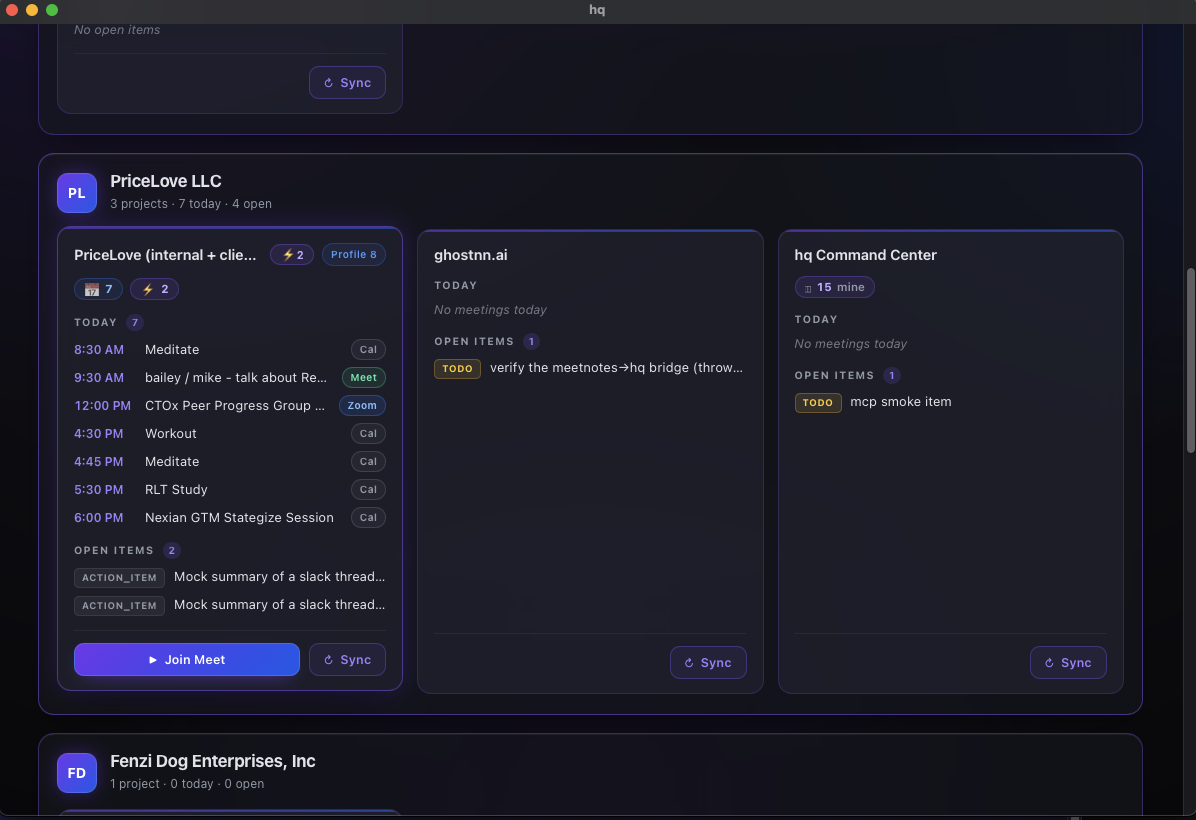Open the RLT Study event

[x=230, y=490]
